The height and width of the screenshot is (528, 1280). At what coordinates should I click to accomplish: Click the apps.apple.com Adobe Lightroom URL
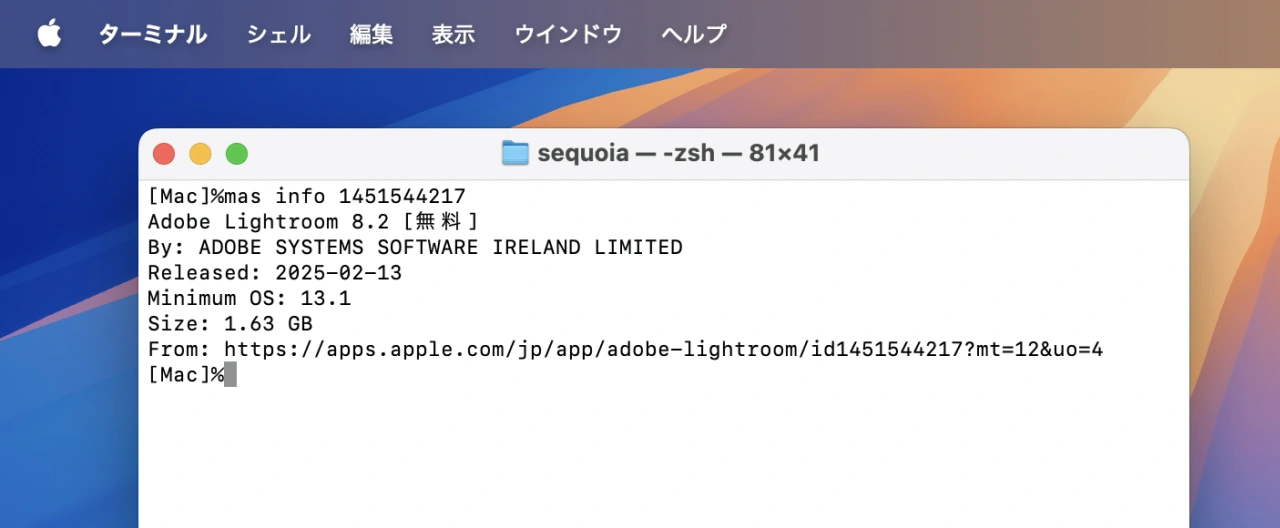tap(662, 349)
